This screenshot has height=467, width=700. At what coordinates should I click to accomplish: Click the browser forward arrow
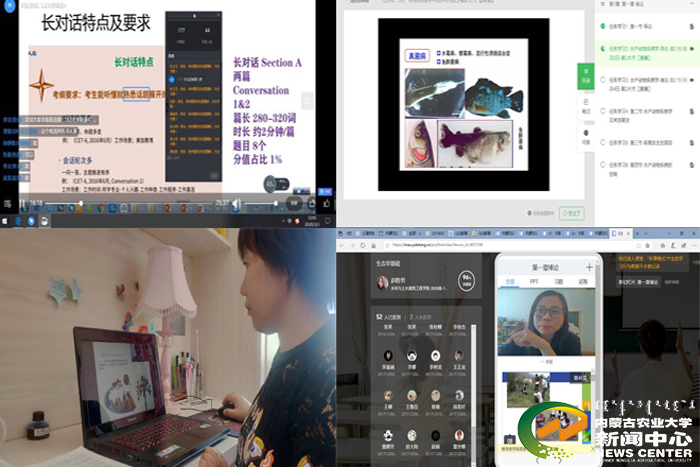click(352, 245)
